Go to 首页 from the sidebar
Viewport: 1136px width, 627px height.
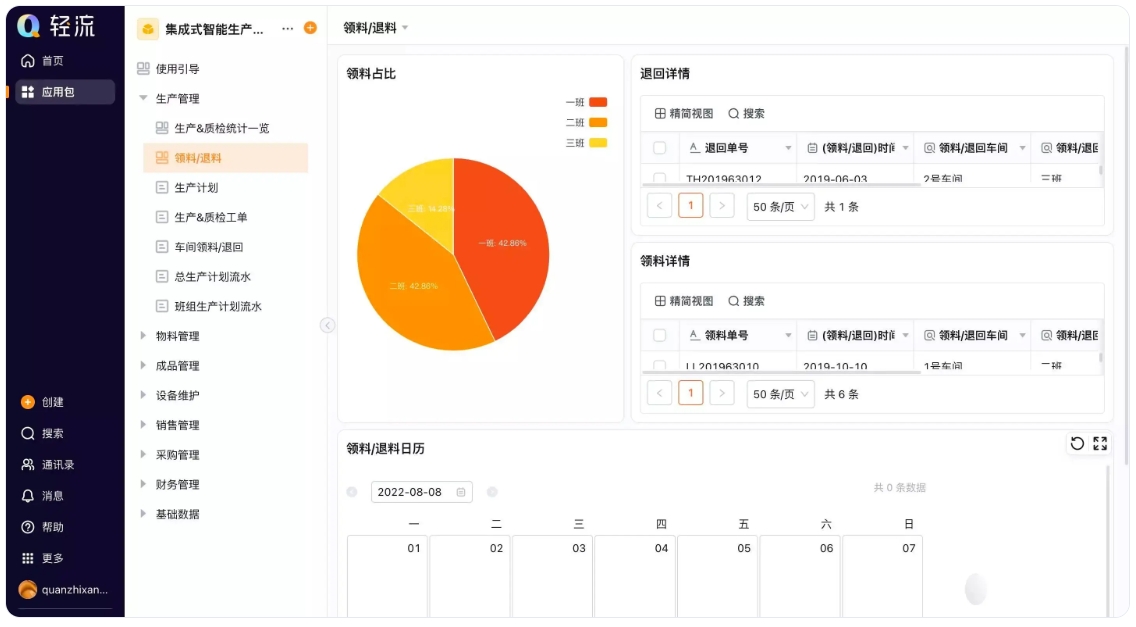44,60
